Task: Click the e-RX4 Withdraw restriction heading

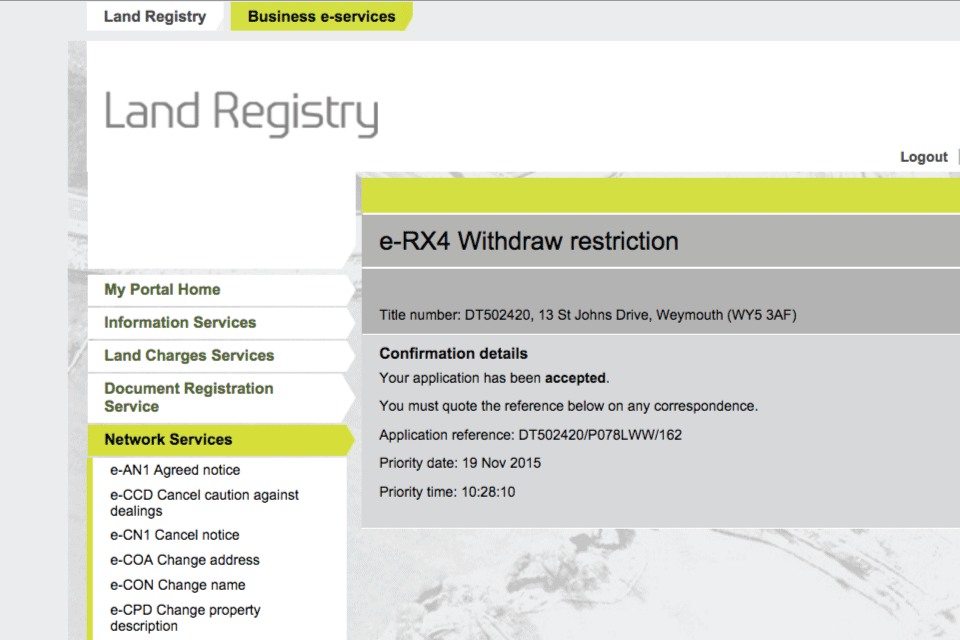Action: [x=529, y=241]
